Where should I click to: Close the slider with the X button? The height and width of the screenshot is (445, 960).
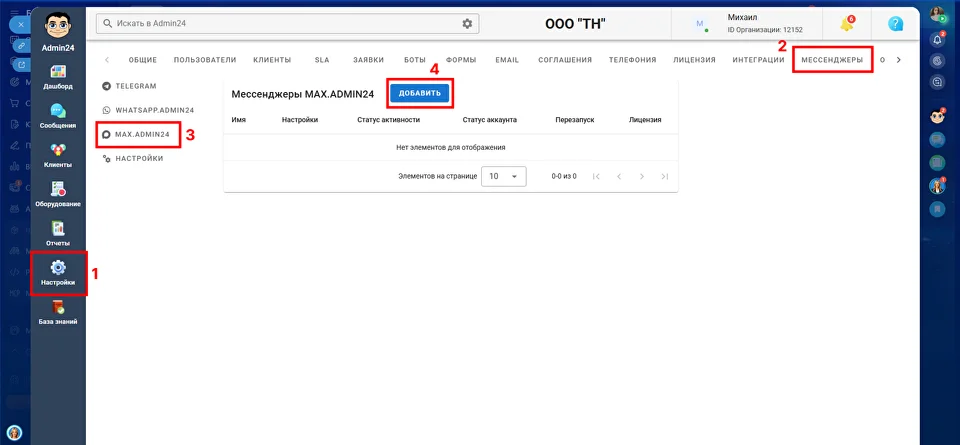click(20, 25)
